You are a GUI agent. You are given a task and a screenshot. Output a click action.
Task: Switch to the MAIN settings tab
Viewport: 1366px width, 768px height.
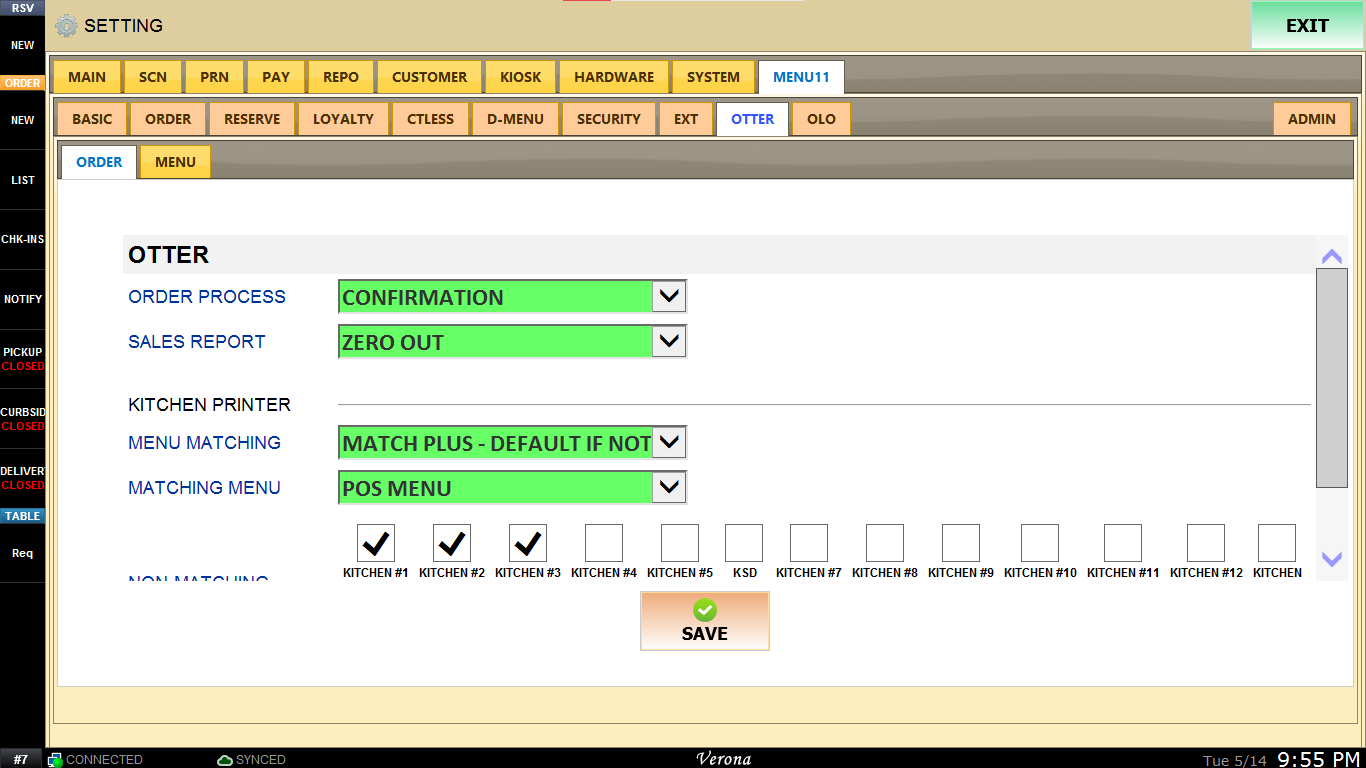[87, 77]
